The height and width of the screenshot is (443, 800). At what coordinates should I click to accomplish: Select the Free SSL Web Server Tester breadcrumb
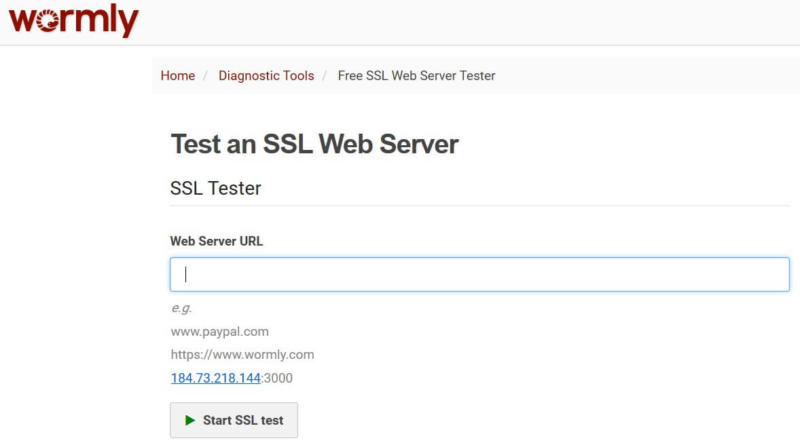[416, 75]
